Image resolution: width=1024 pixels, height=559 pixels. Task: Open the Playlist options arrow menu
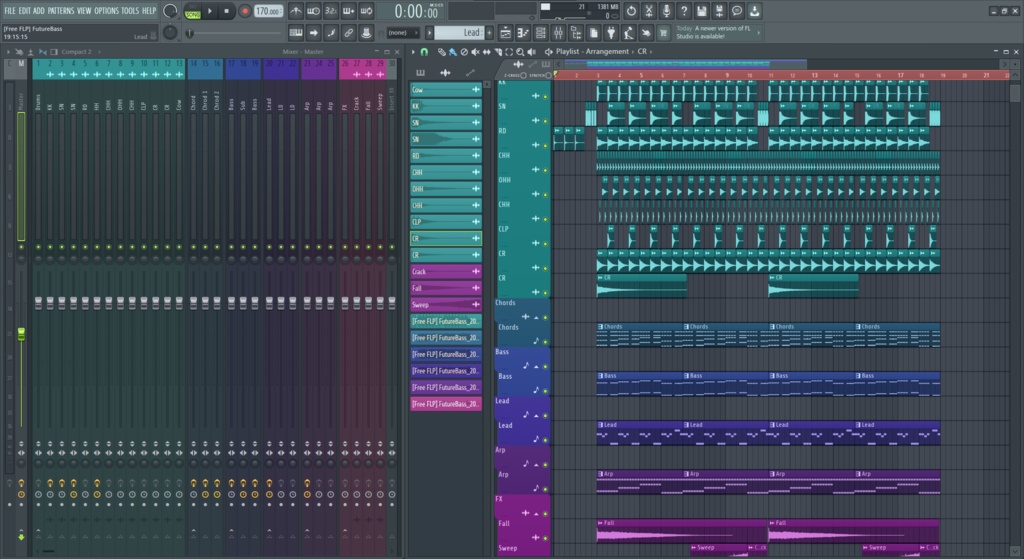point(413,52)
